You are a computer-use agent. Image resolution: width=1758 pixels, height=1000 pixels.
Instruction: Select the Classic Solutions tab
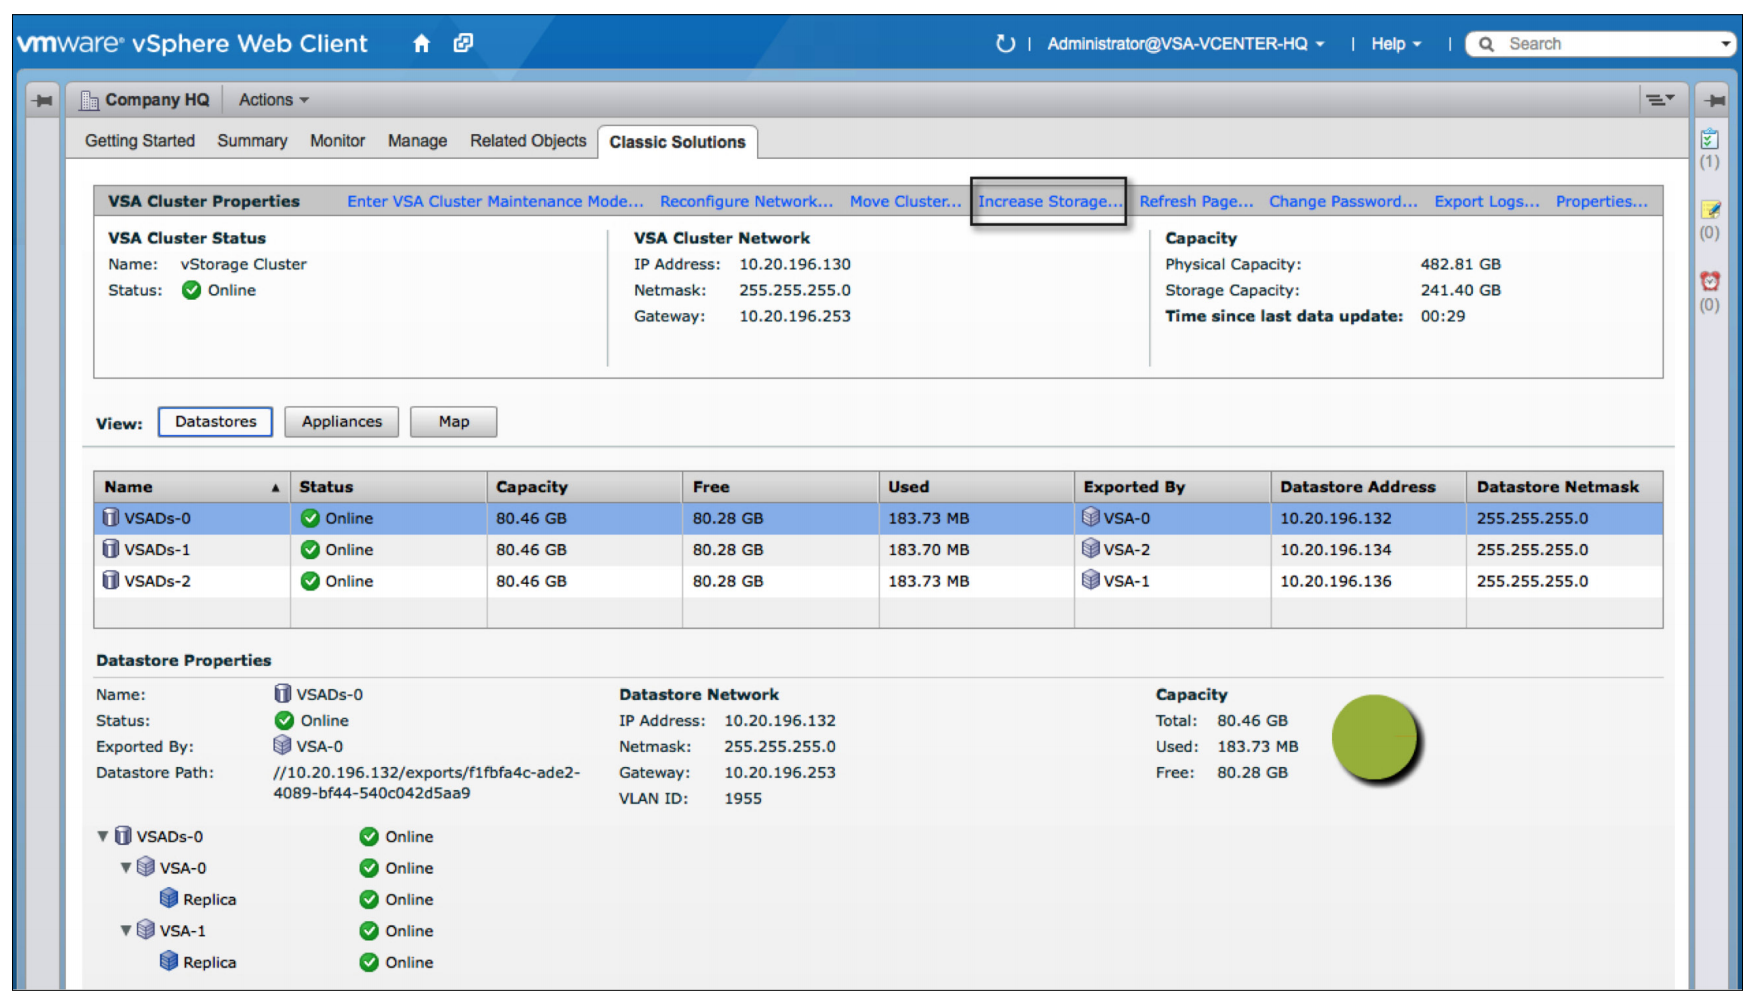click(x=677, y=142)
